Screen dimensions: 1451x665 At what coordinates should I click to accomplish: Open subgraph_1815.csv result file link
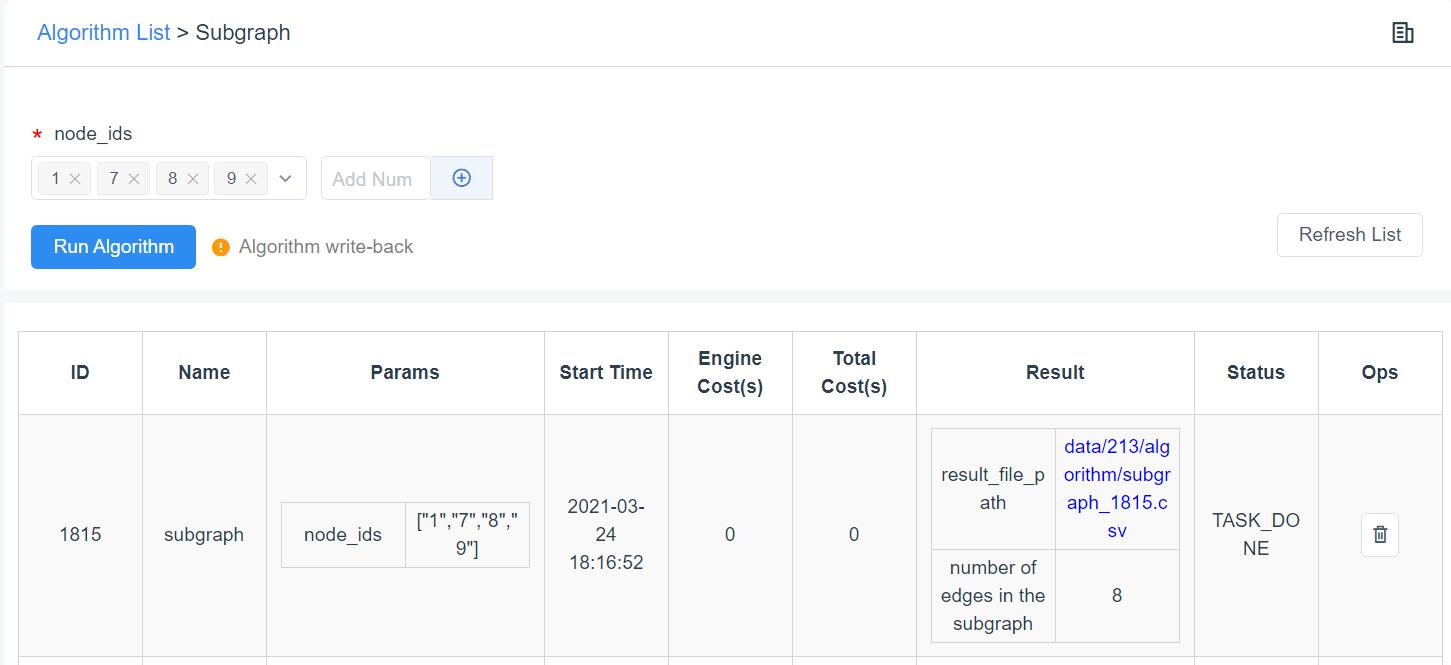pyautogui.click(x=1116, y=488)
